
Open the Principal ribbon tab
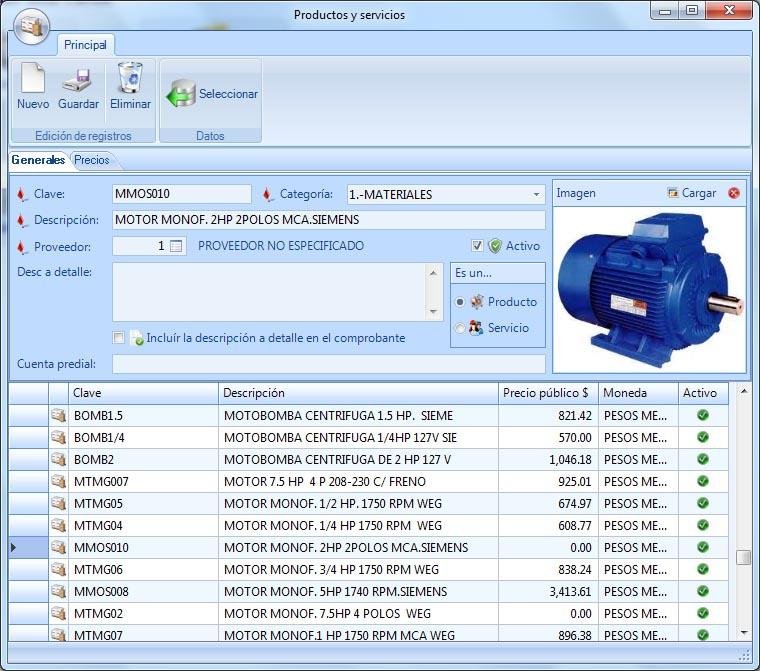[x=85, y=45]
